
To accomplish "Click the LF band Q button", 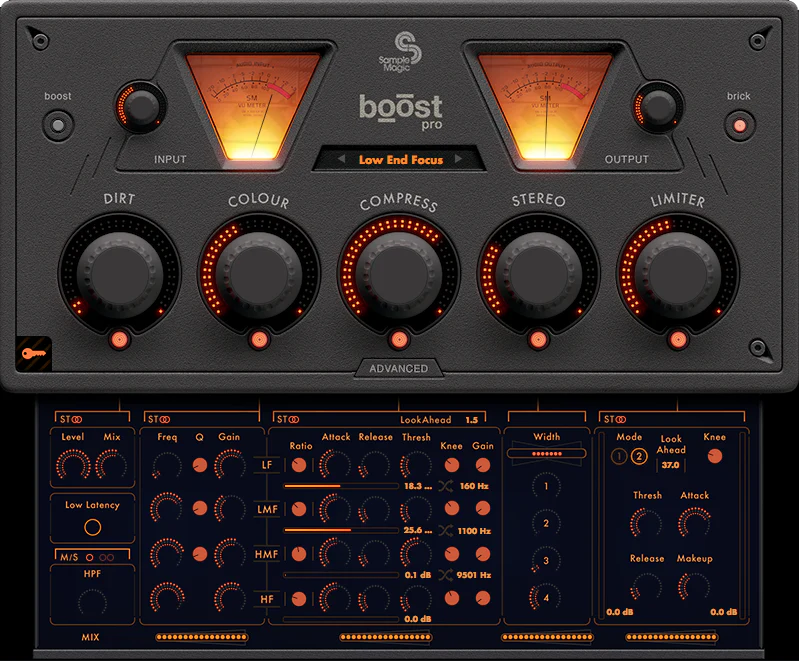I will 200,465.
